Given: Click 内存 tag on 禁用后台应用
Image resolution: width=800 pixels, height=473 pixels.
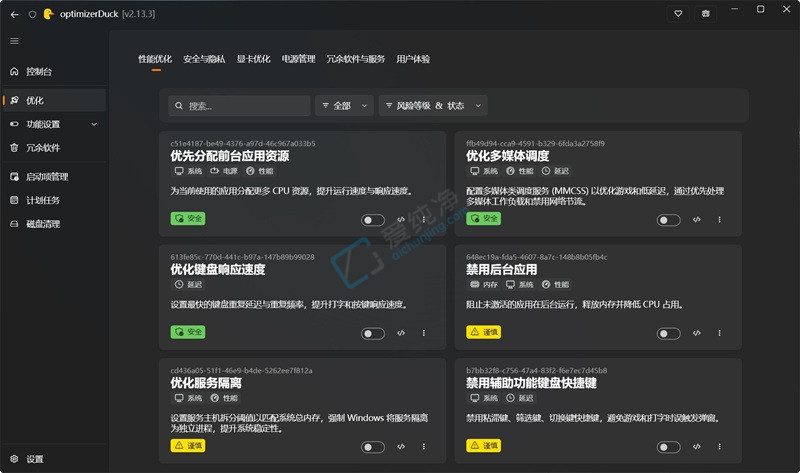Looking at the screenshot, I should tap(484, 284).
